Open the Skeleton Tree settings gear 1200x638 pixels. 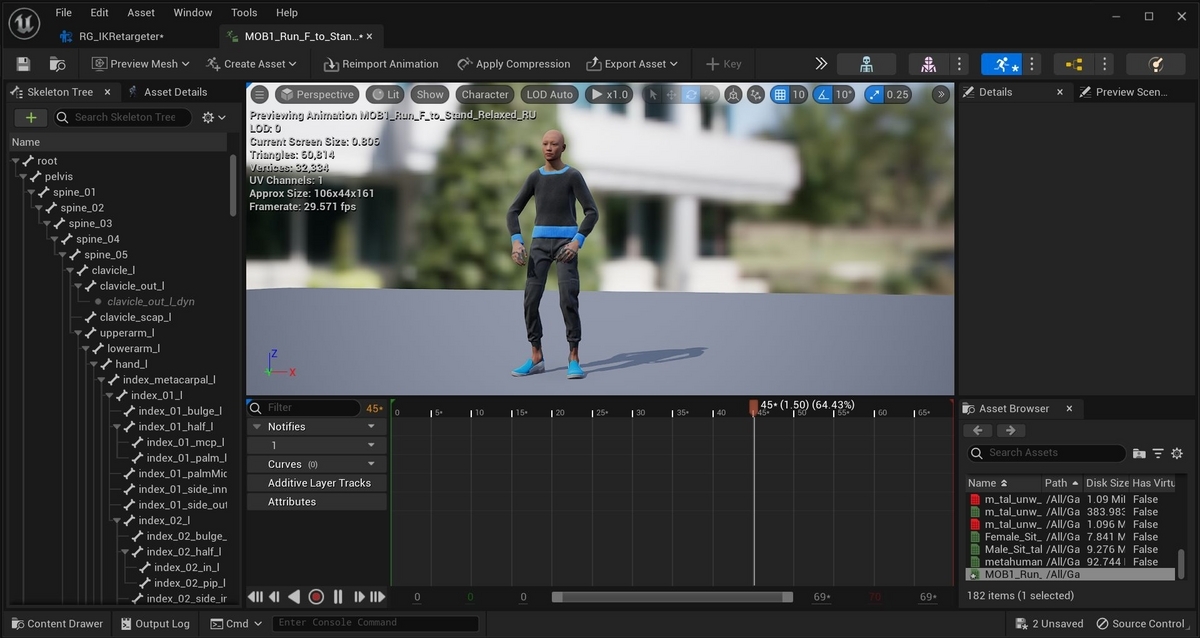213,117
